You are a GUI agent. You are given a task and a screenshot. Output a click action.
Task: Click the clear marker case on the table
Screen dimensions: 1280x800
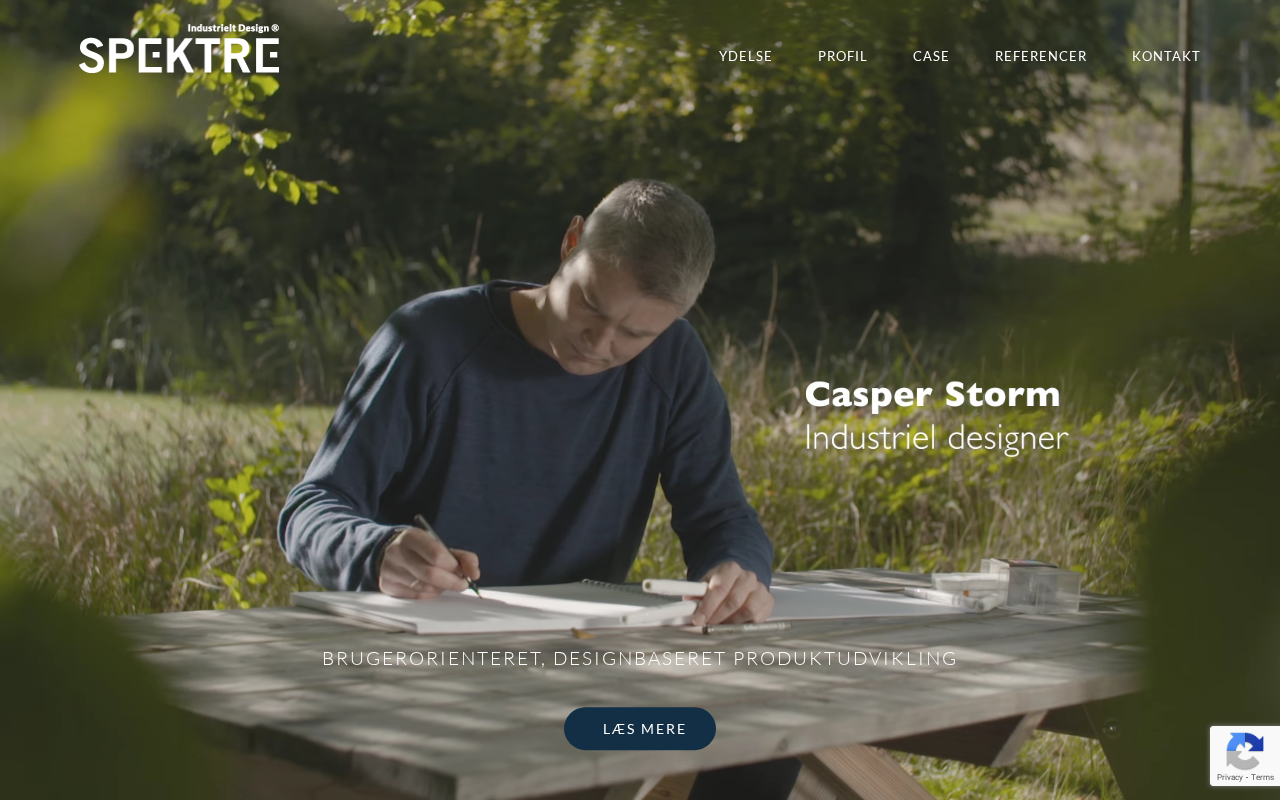[x=1030, y=583]
